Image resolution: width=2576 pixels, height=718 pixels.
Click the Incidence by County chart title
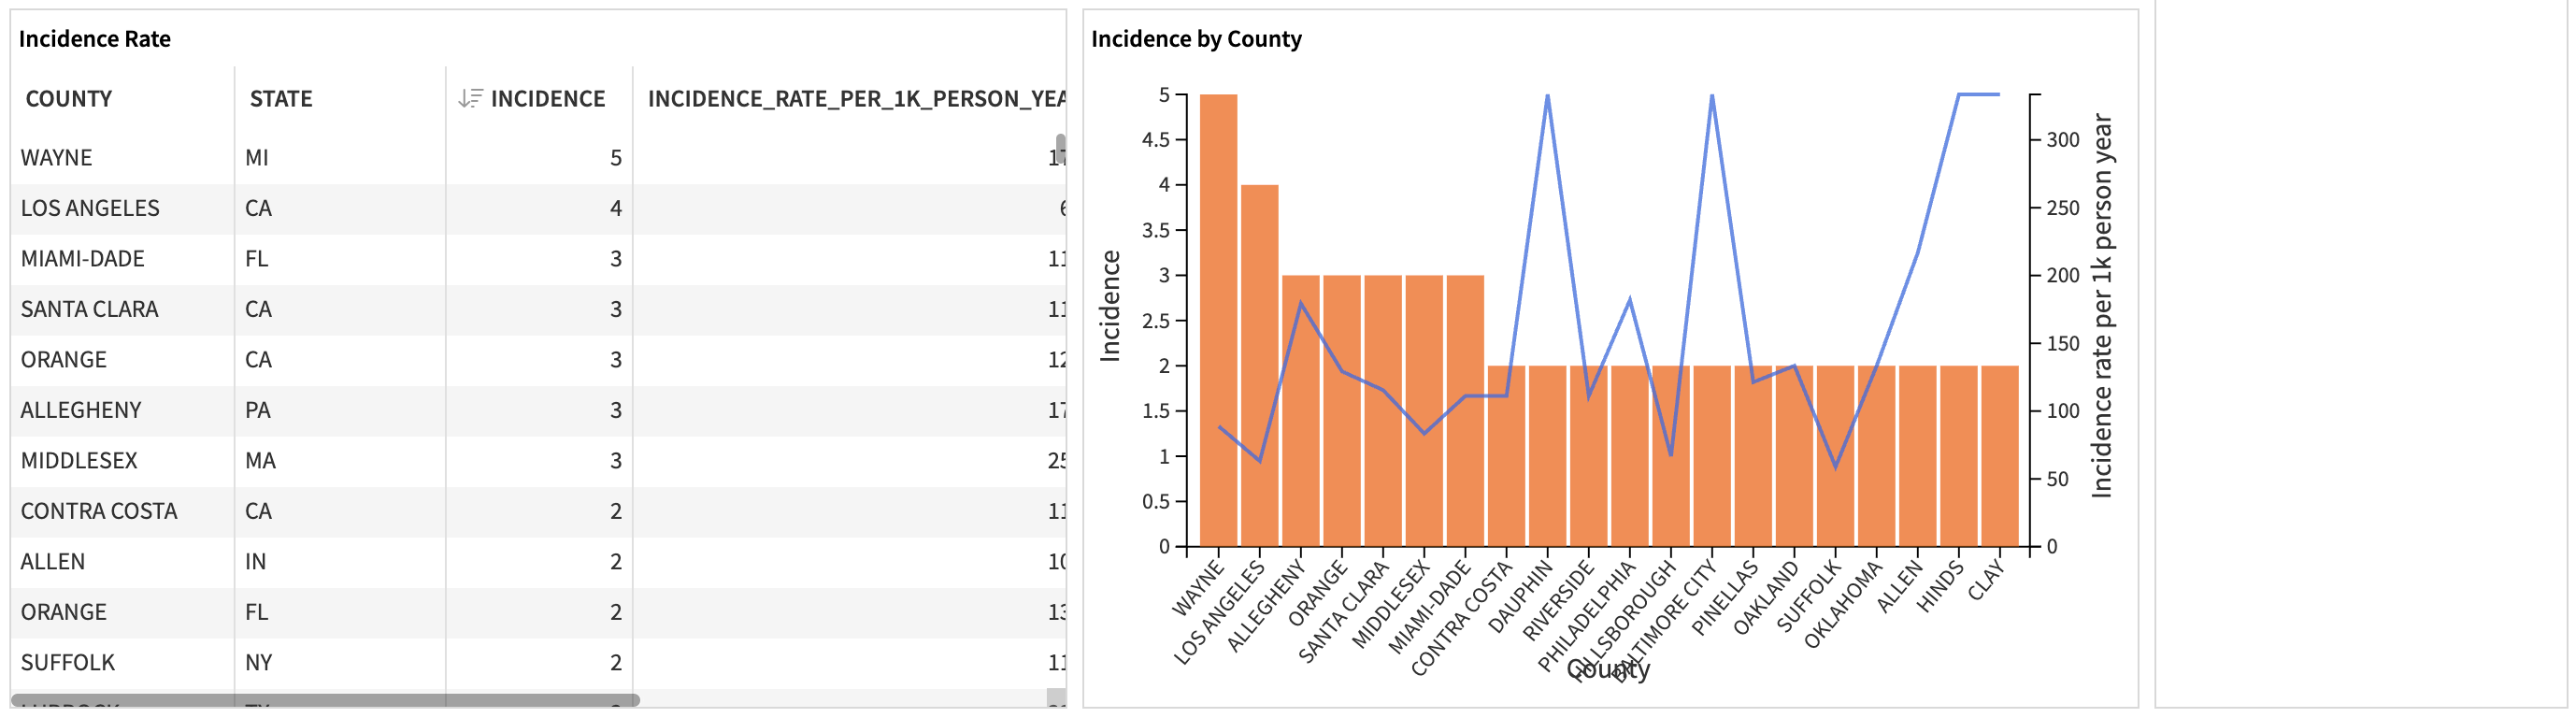point(1196,39)
